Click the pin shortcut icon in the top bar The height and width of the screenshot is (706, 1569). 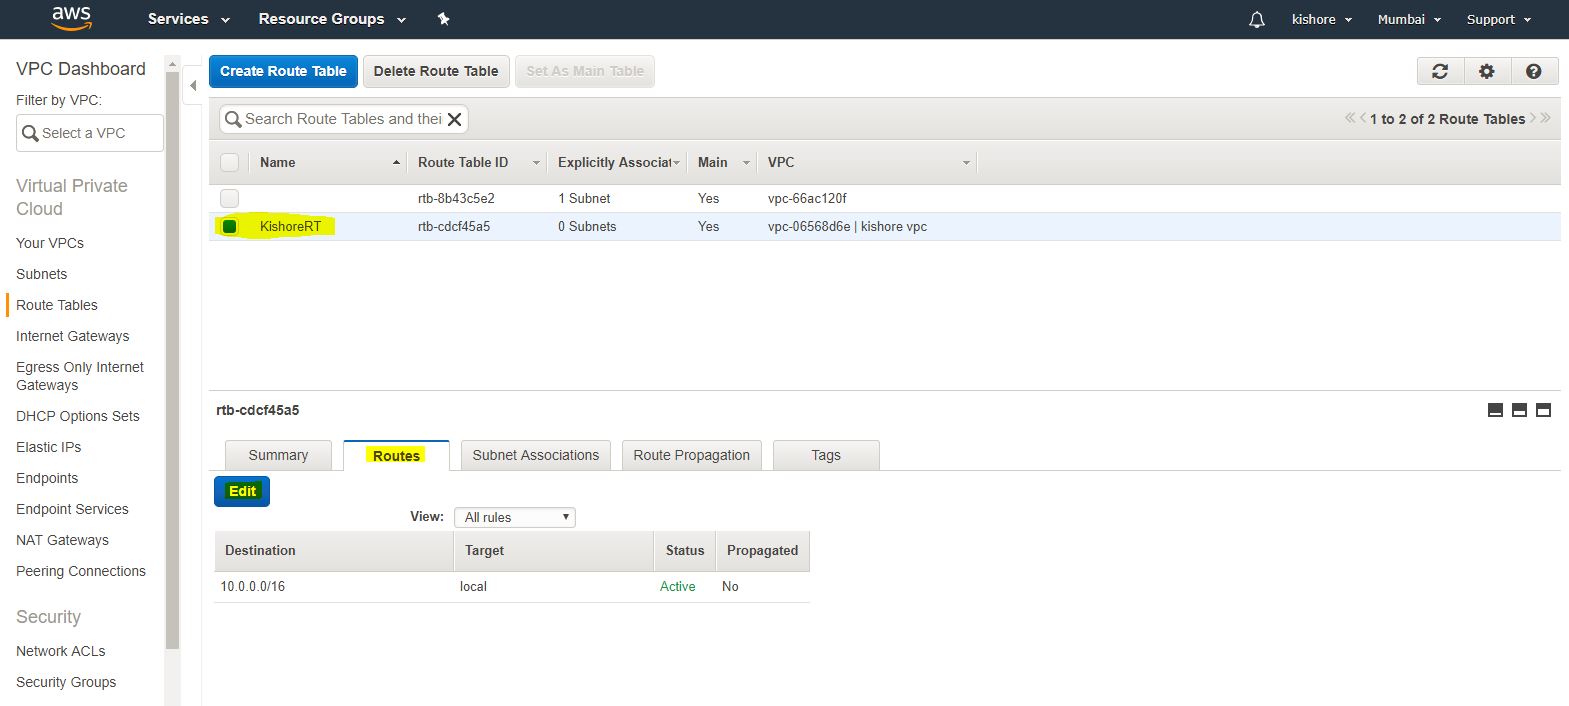point(444,19)
